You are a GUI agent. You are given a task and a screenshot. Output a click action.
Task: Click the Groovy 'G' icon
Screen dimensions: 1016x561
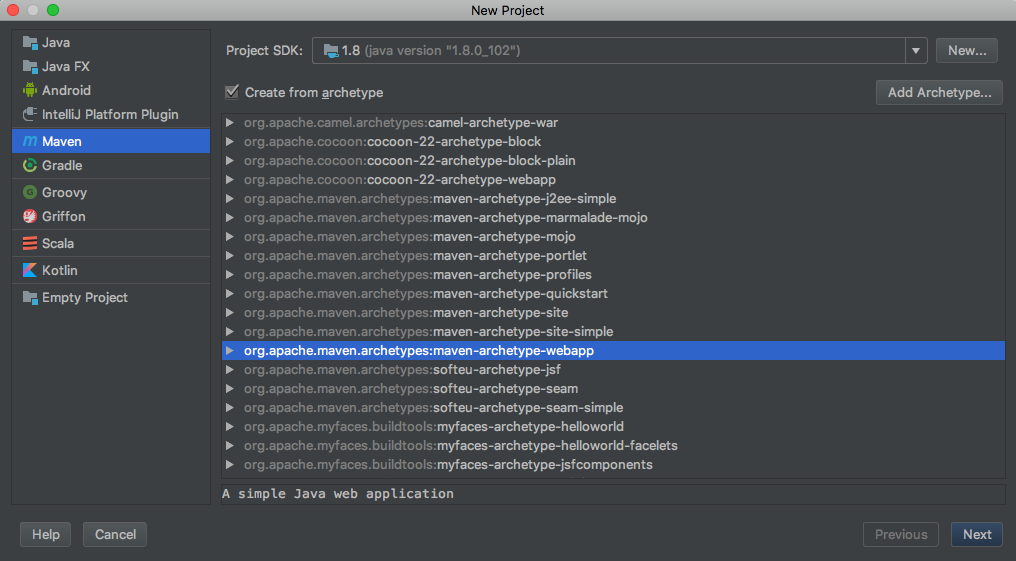pos(30,192)
